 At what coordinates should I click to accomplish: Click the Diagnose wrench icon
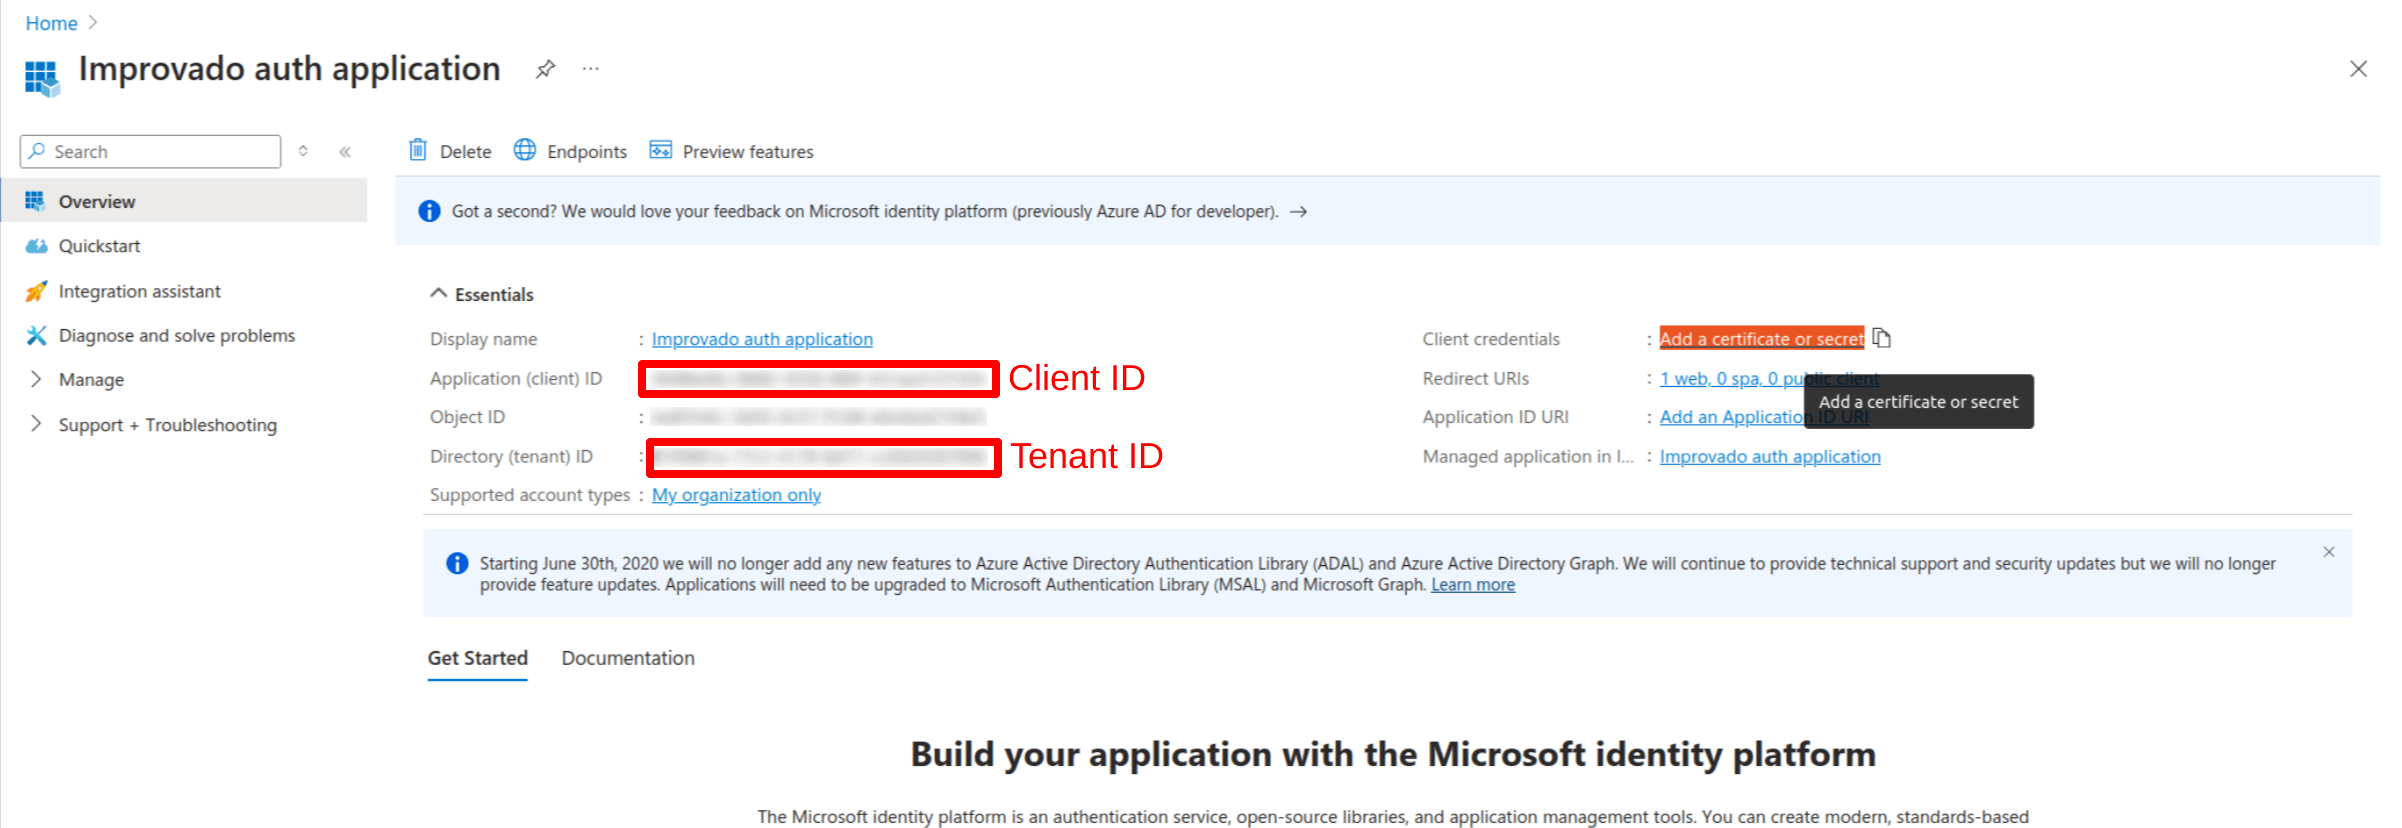click(x=36, y=335)
